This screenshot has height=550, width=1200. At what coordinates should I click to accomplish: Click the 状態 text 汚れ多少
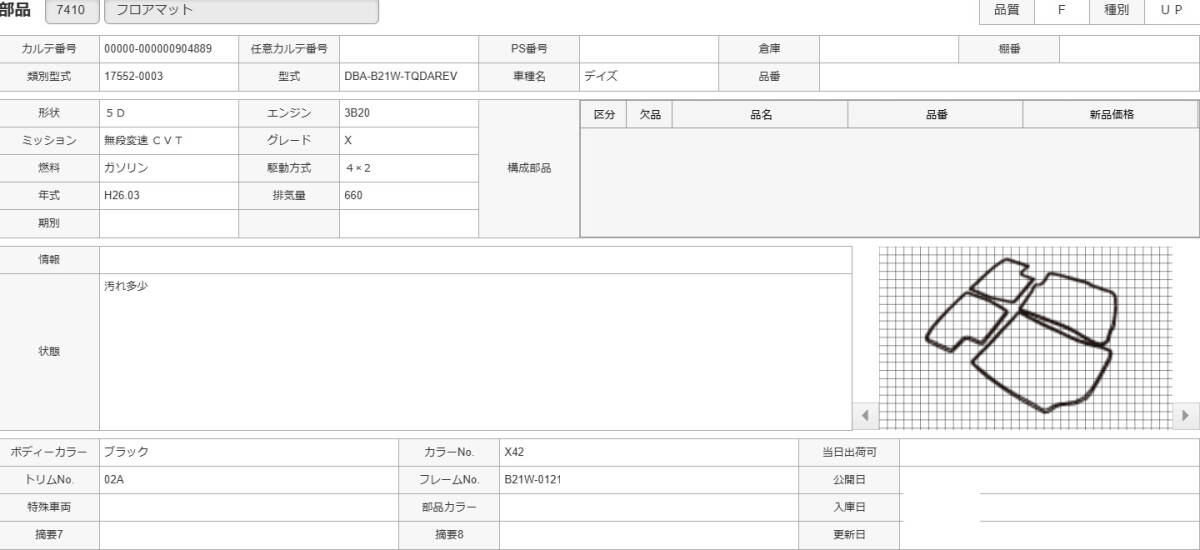tap(126, 286)
